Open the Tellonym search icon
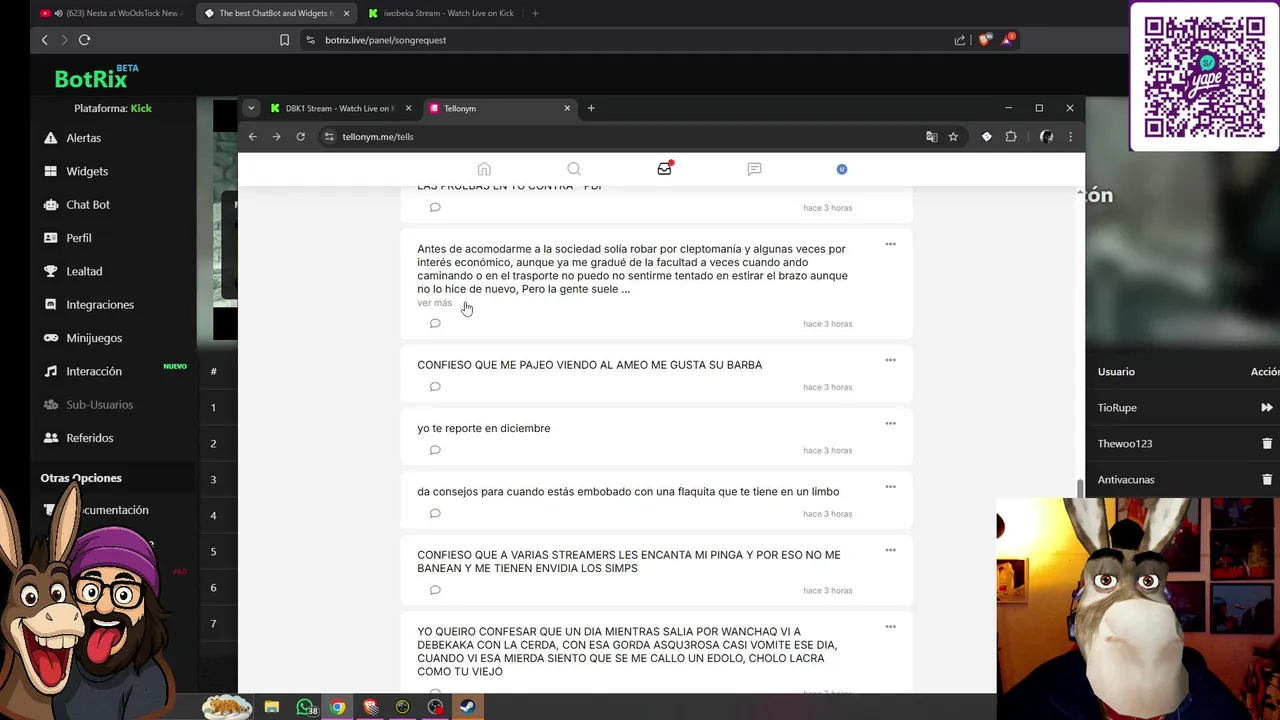This screenshot has height=720, width=1280. 574,169
